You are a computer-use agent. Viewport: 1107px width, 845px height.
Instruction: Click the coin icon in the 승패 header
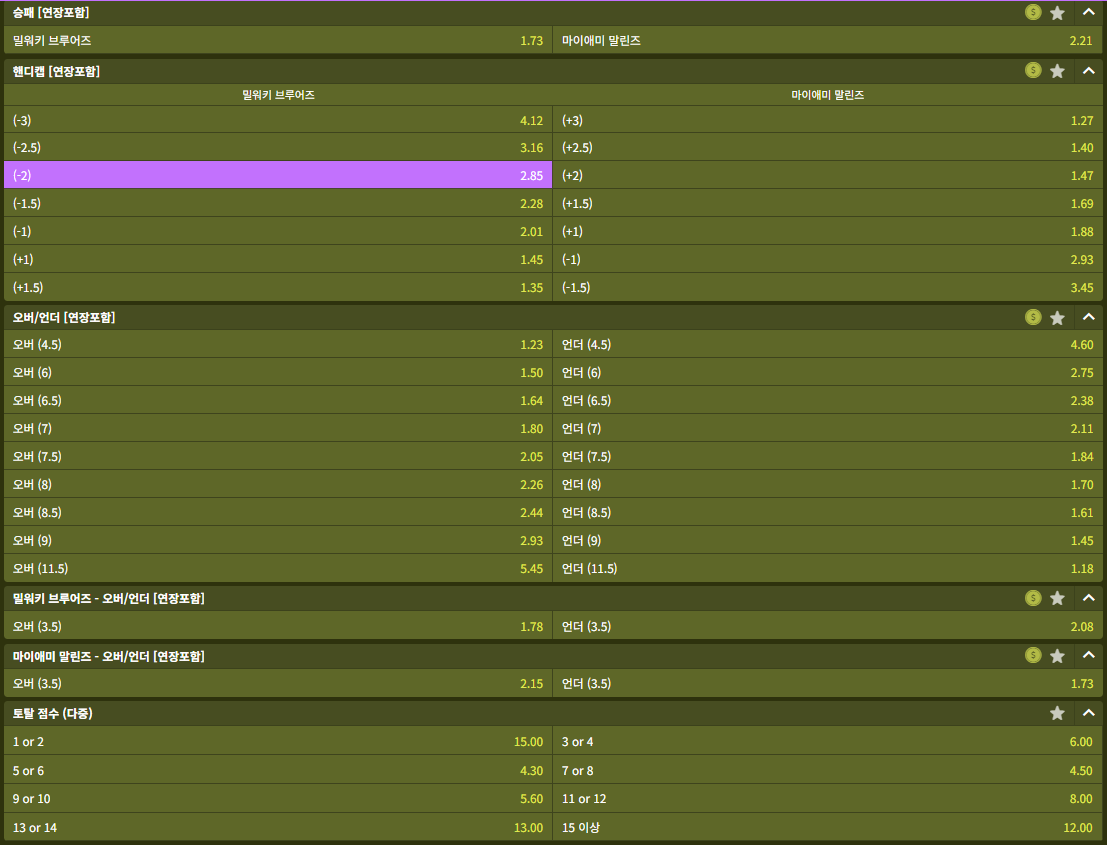coord(1033,12)
